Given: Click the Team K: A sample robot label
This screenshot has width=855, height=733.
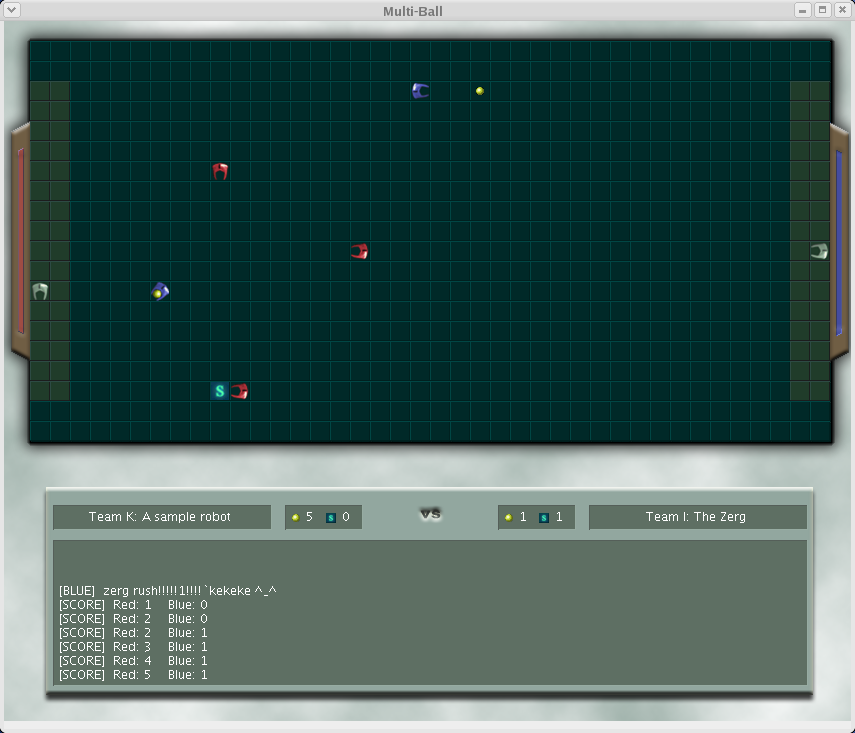Looking at the screenshot, I should 160,517.
